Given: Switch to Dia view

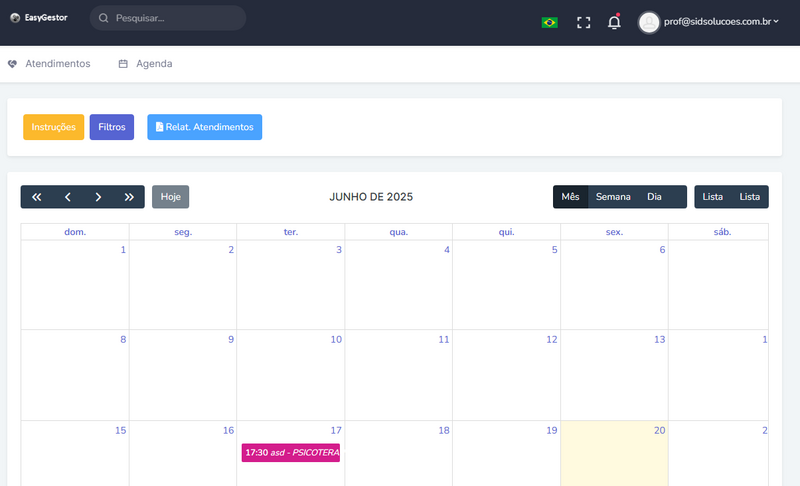Looking at the screenshot, I should pyautogui.click(x=654, y=197).
